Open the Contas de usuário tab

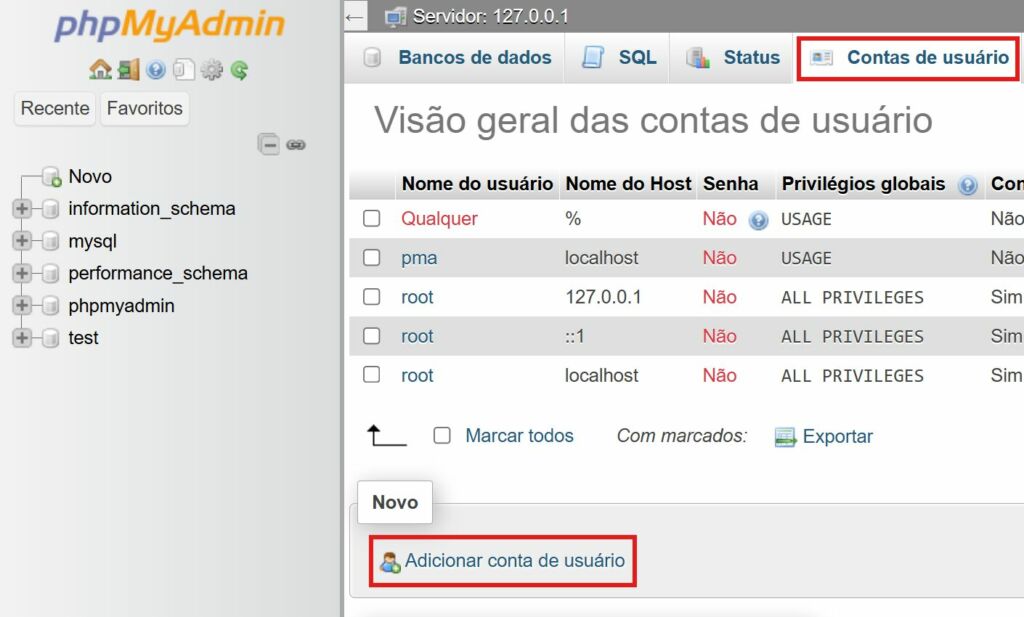coord(908,57)
